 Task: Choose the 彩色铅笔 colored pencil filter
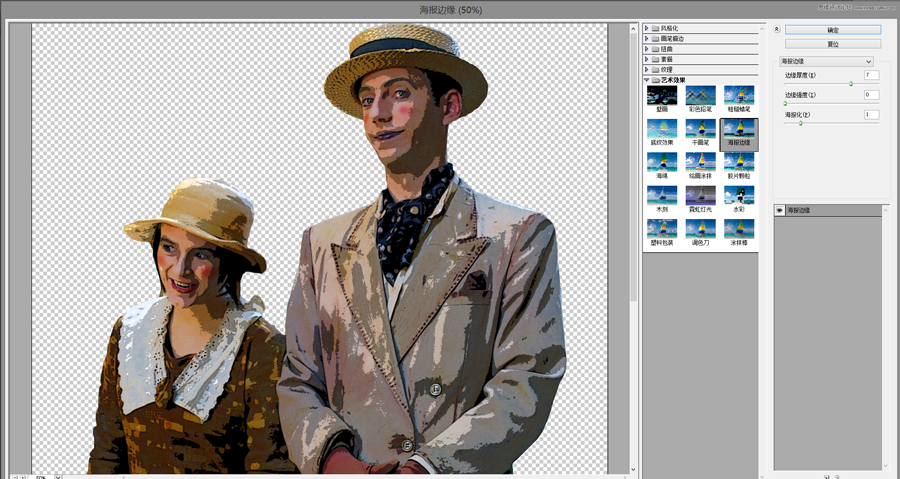(x=700, y=96)
